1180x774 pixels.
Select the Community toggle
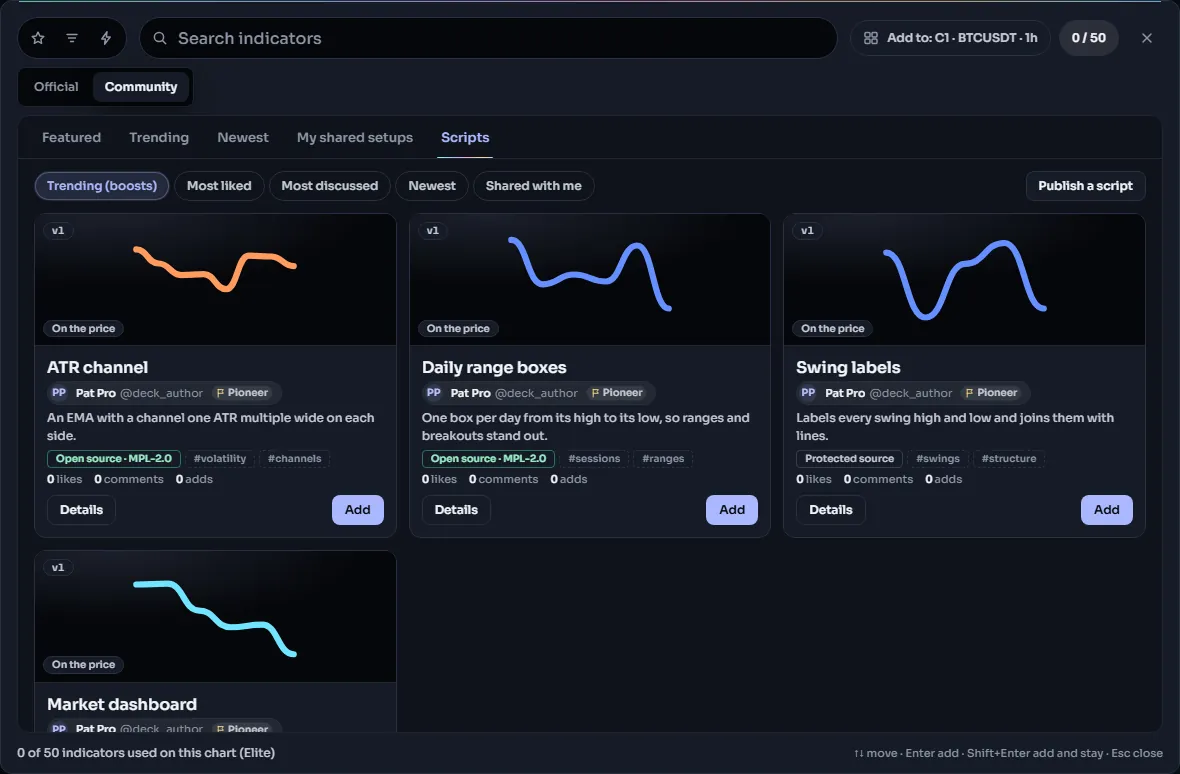(141, 87)
